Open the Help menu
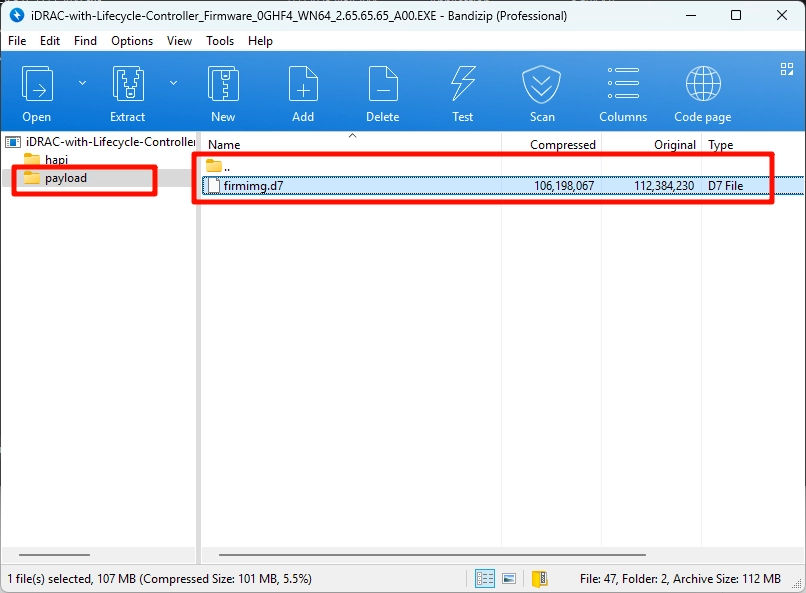Screen dimensions: 806x593 260,41
